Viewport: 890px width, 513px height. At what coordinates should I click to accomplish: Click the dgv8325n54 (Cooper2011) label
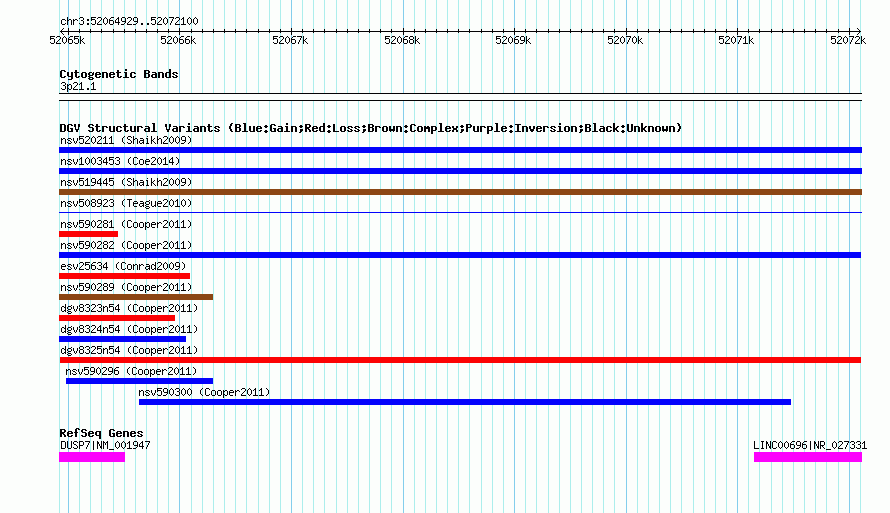(x=129, y=350)
